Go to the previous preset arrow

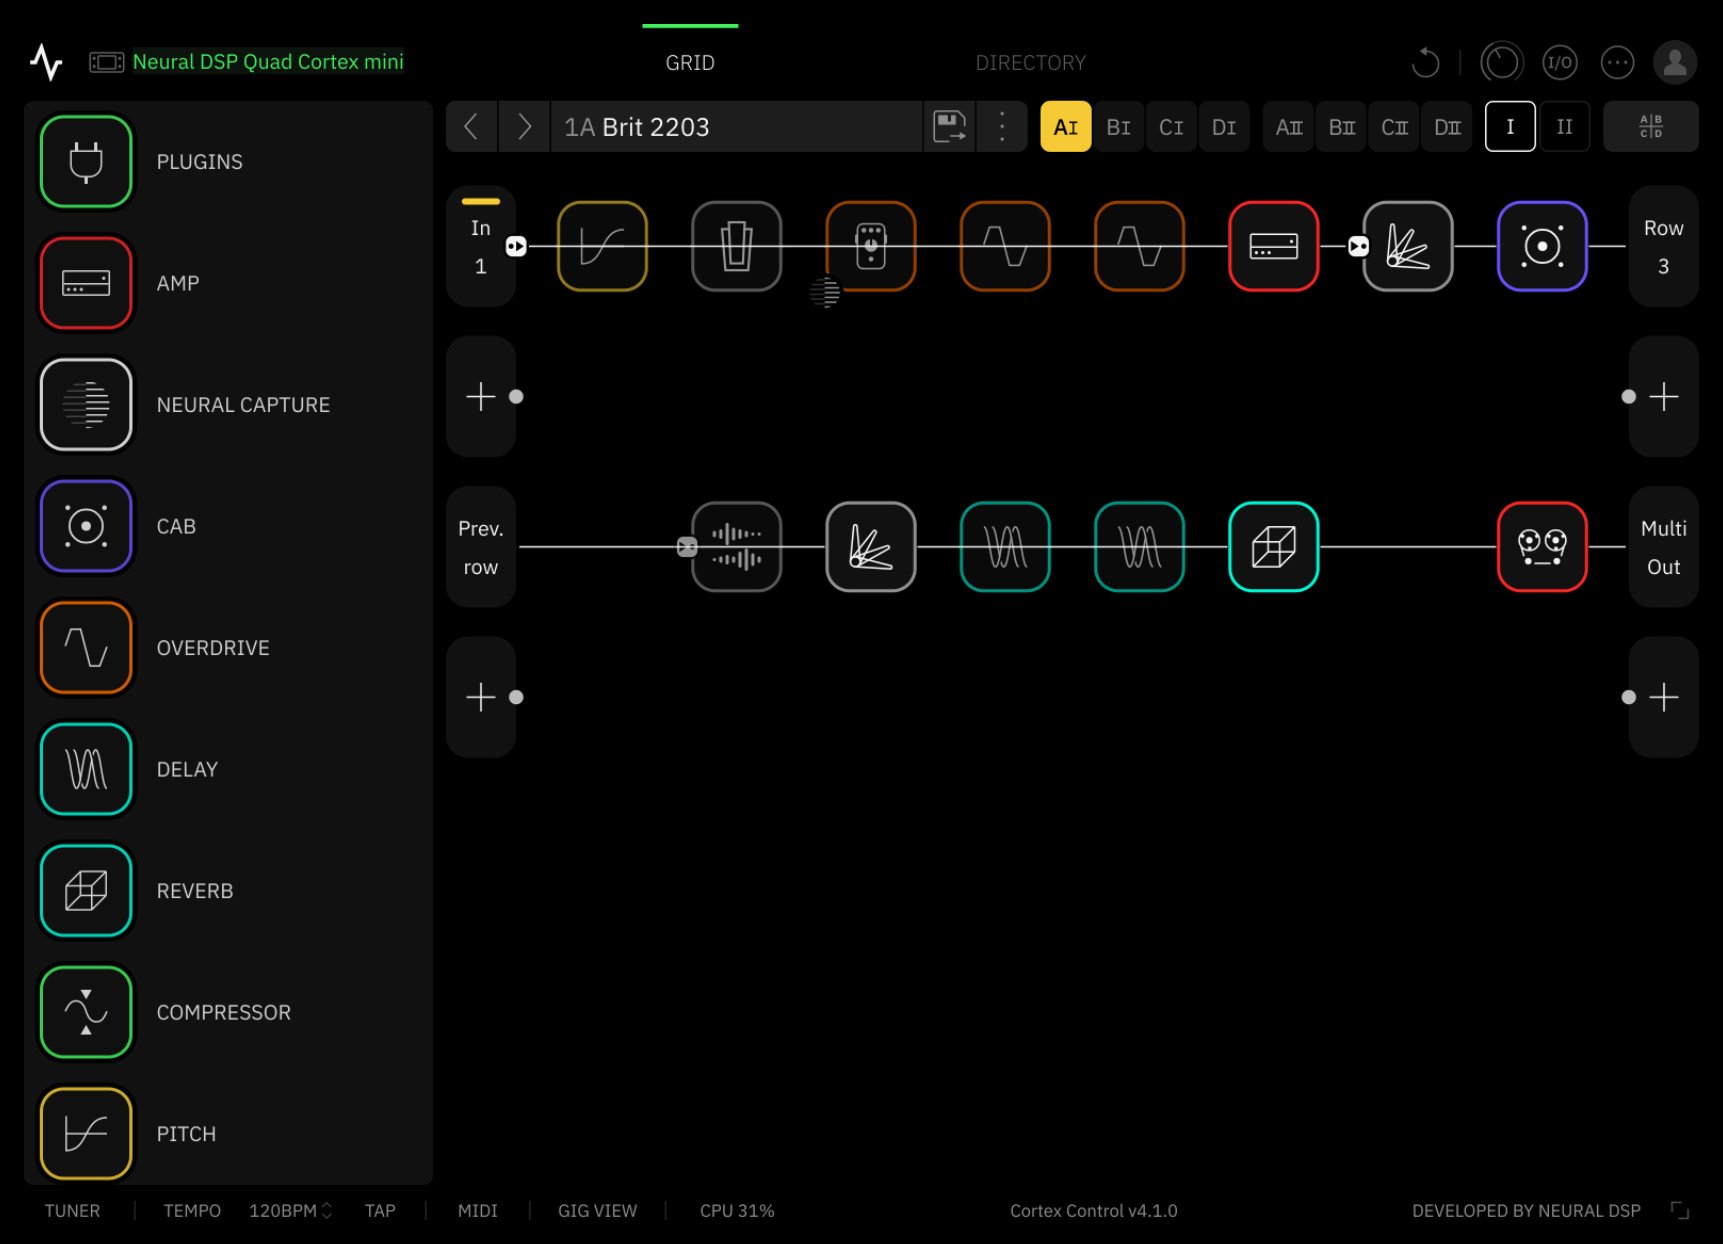471,127
